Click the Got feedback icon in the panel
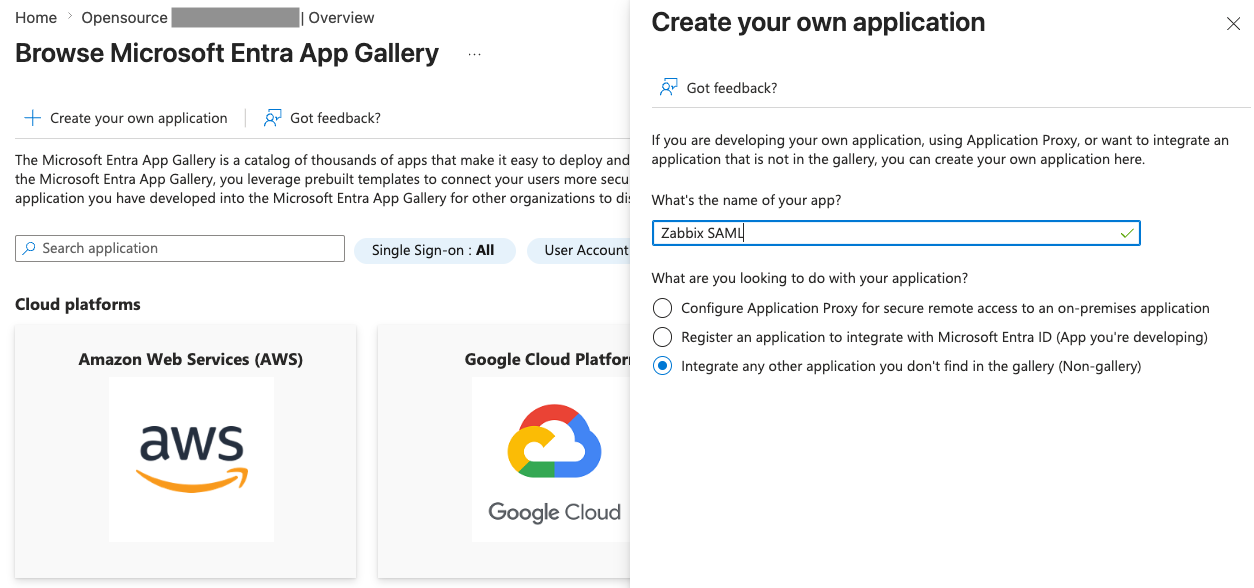1254x588 pixels. pos(667,87)
